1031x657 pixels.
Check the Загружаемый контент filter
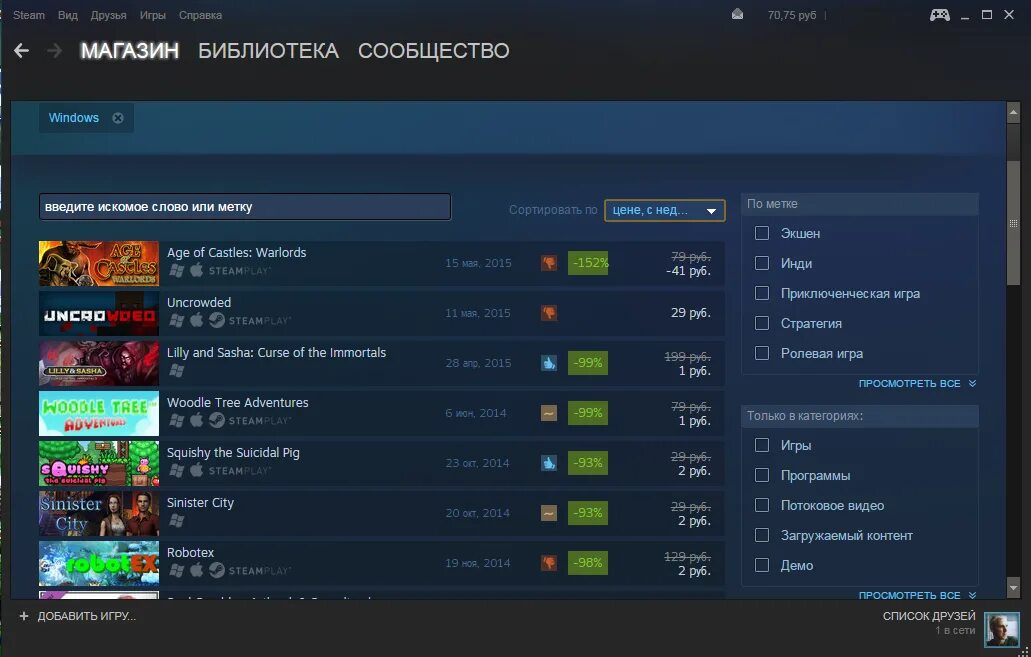click(x=762, y=535)
